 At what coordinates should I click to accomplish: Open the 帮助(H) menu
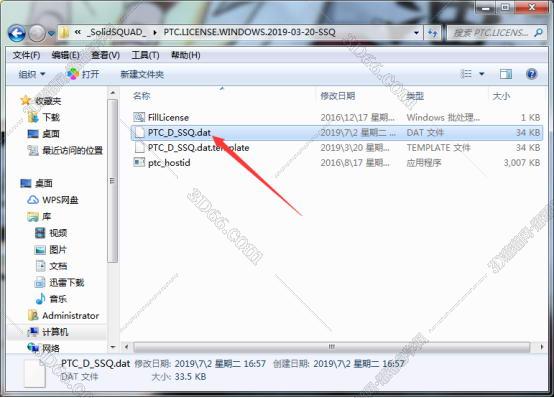coord(185,55)
